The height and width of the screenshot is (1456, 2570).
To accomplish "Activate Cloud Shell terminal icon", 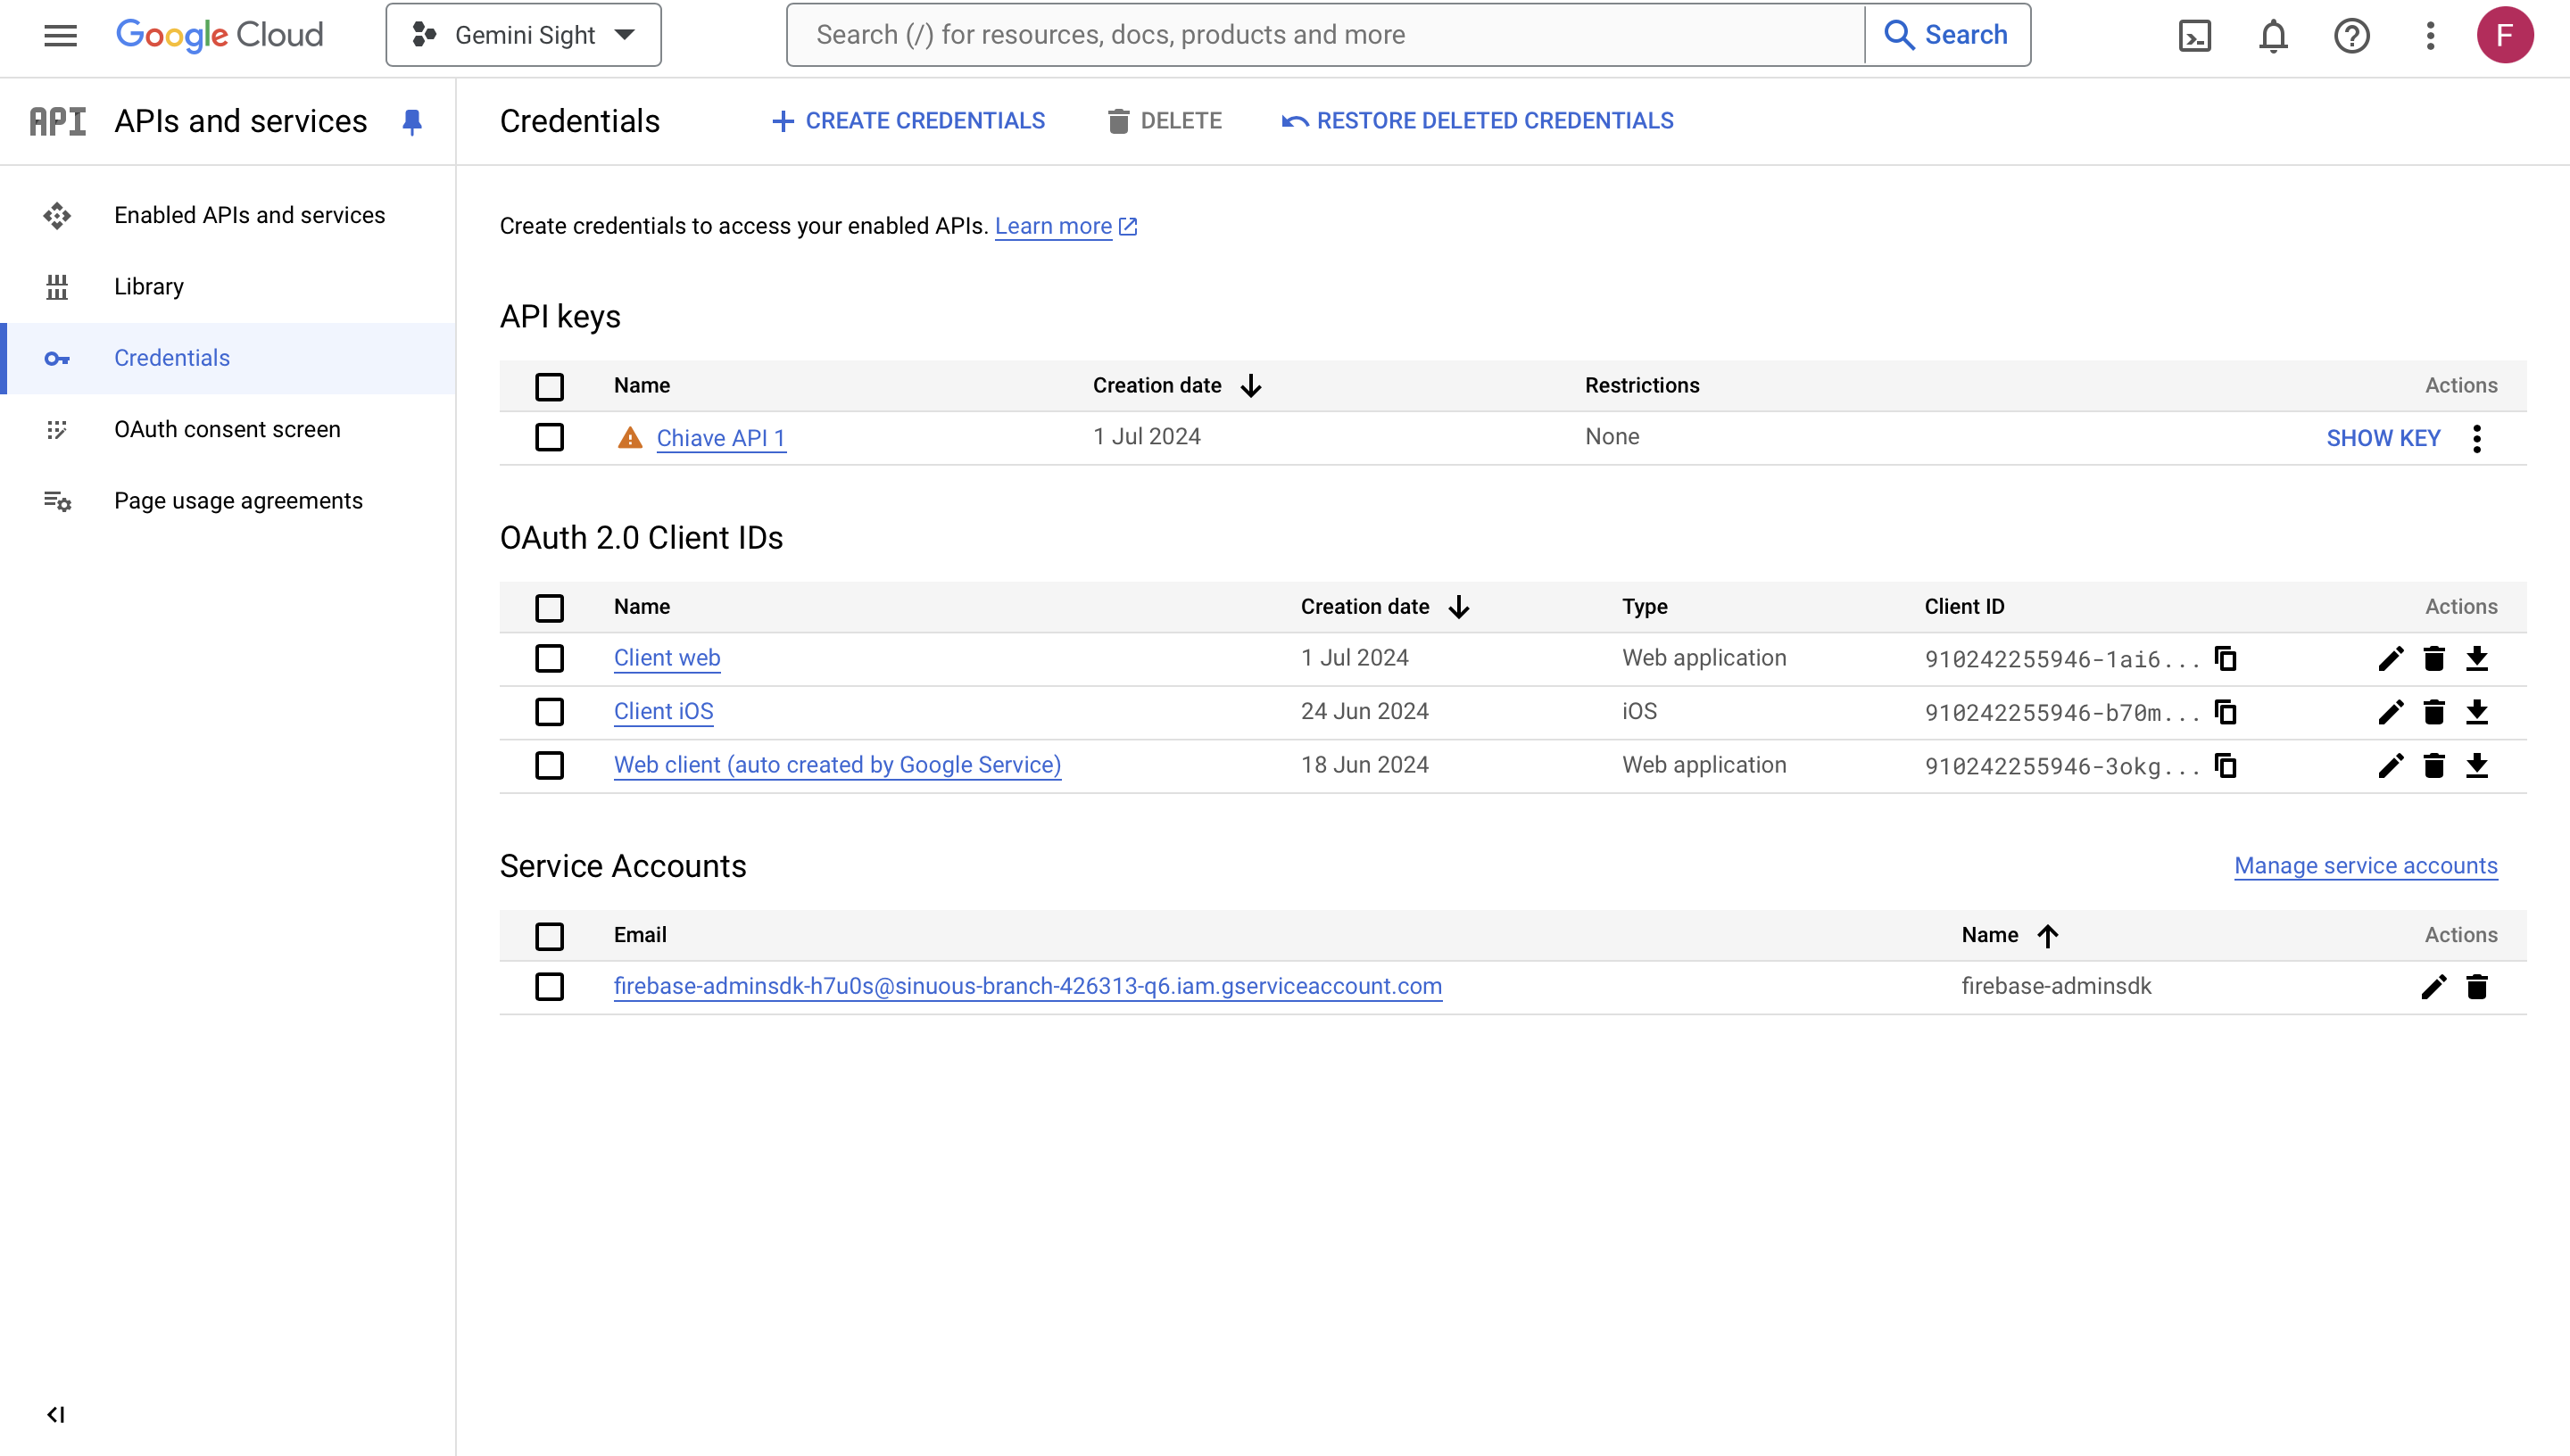I will (2194, 36).
